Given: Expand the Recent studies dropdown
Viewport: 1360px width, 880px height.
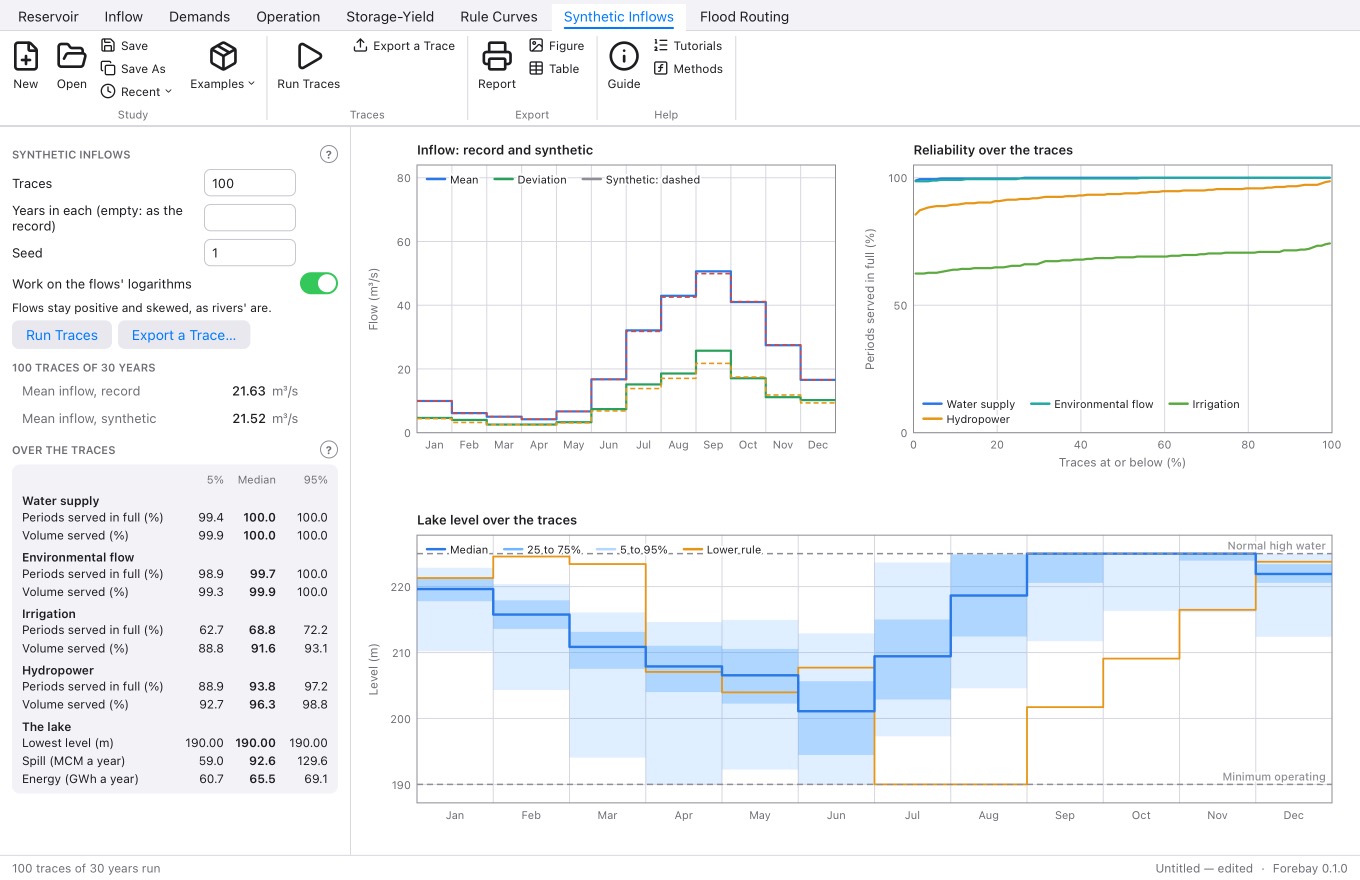Looking at the screenshot, I should pos(137,91).
